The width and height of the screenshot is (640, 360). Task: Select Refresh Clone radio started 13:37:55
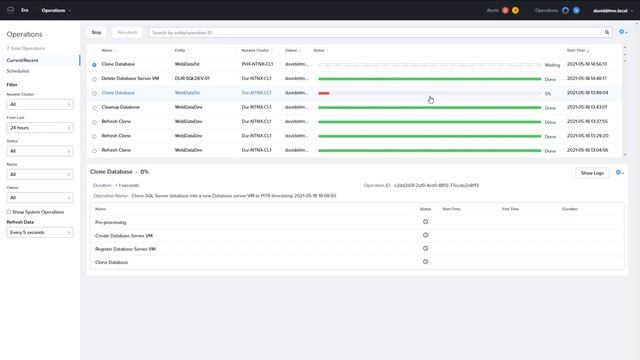coord(94,122)
